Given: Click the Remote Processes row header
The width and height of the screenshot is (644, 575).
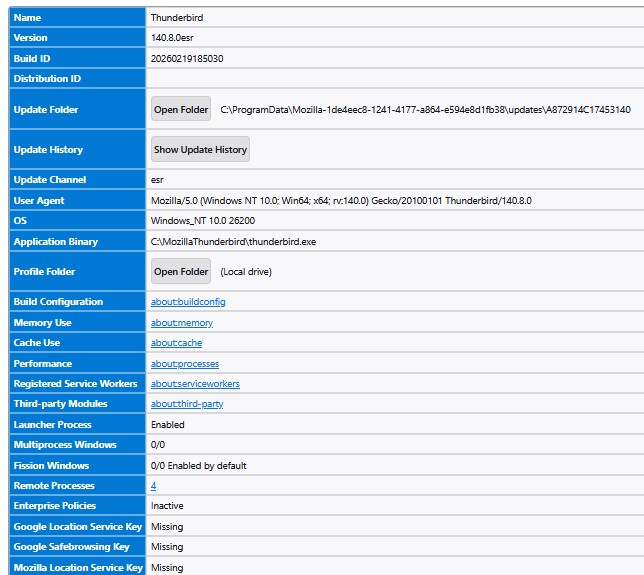Looking at the screenshot, I should point(77,485).
